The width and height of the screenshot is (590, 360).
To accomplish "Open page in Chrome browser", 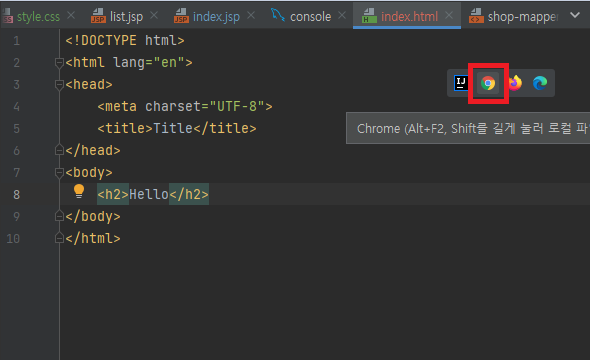I will pos(488,83).
